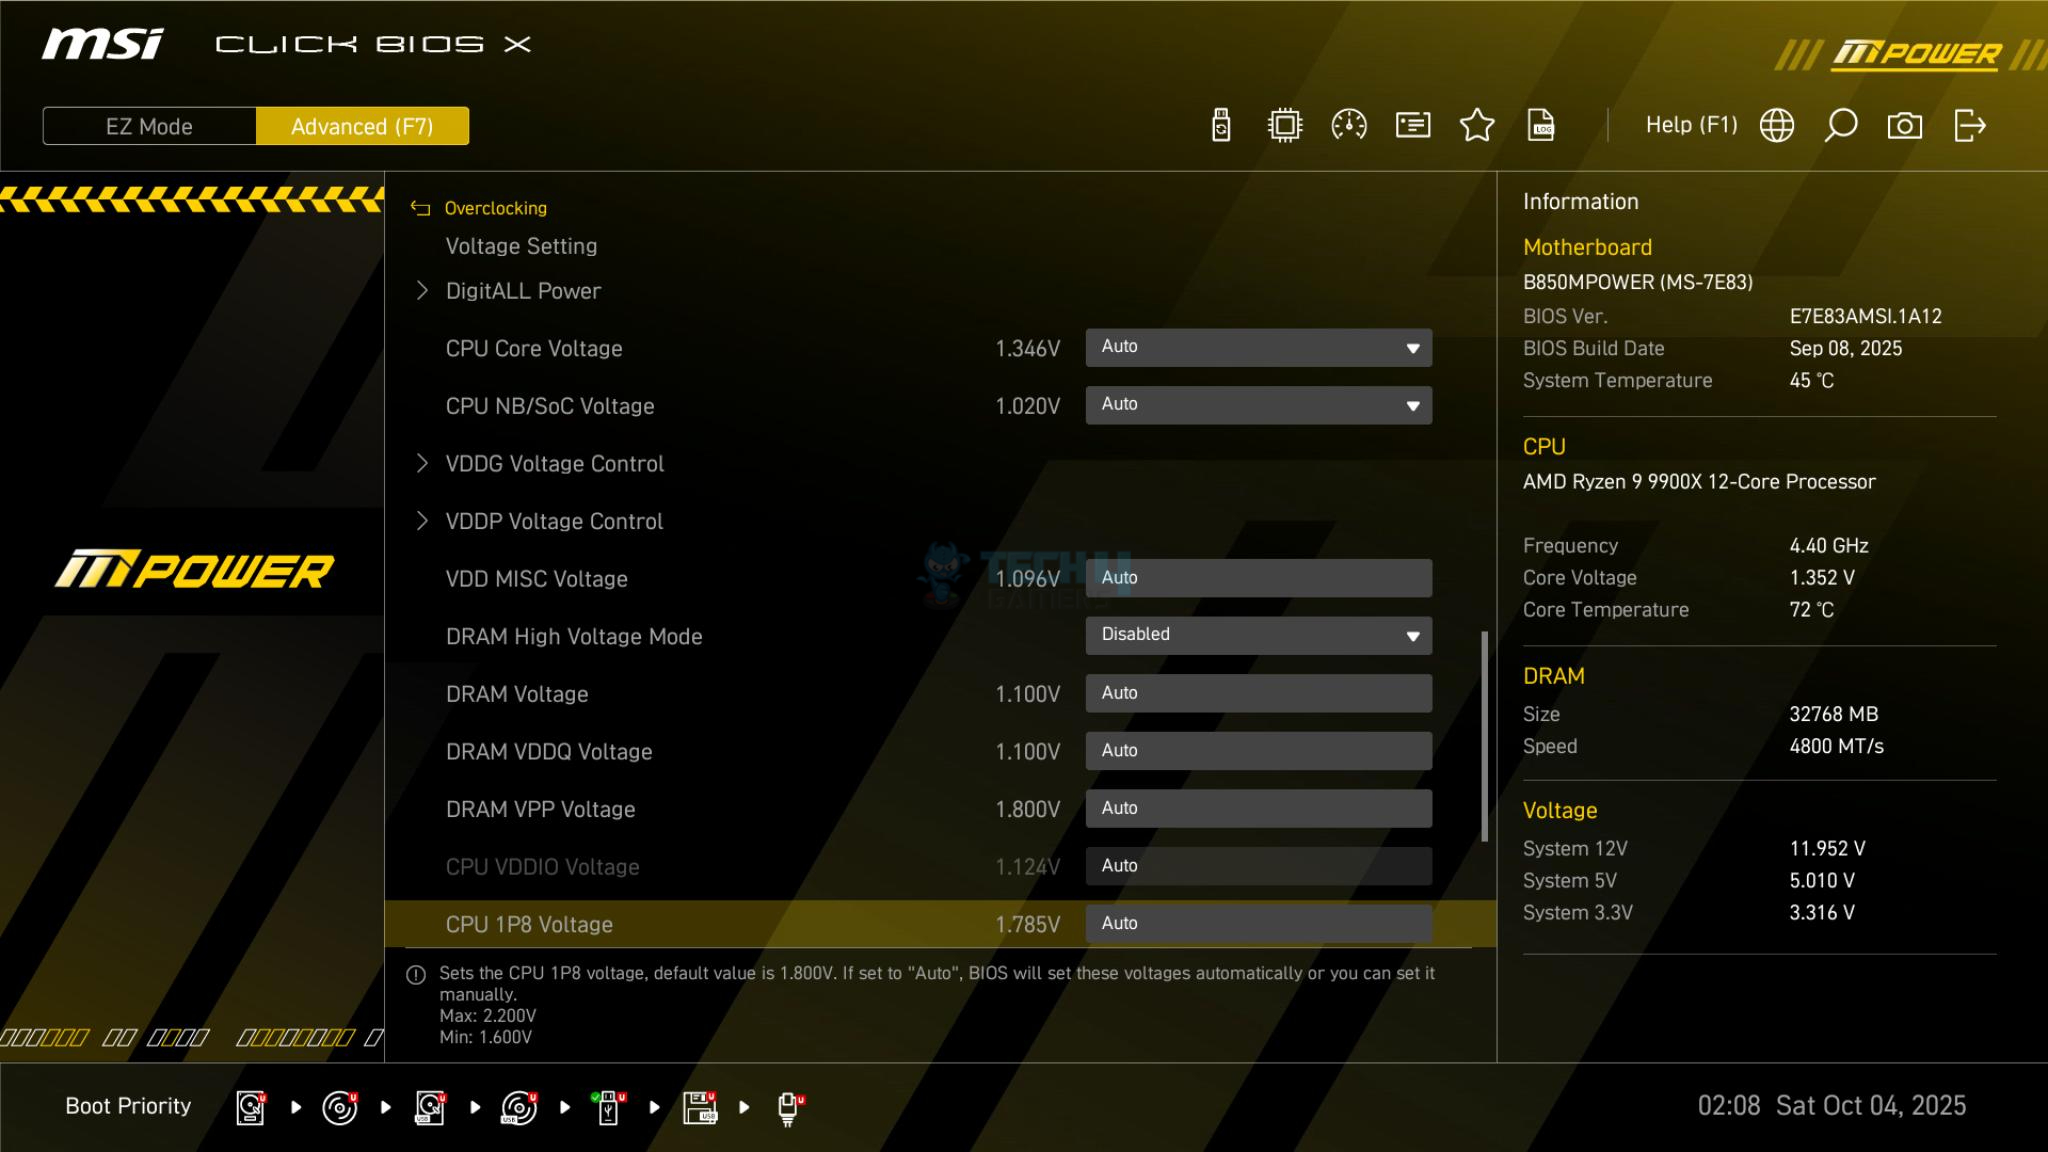Open DRAM High Voltage Mode dropdown

[1258, 636]
